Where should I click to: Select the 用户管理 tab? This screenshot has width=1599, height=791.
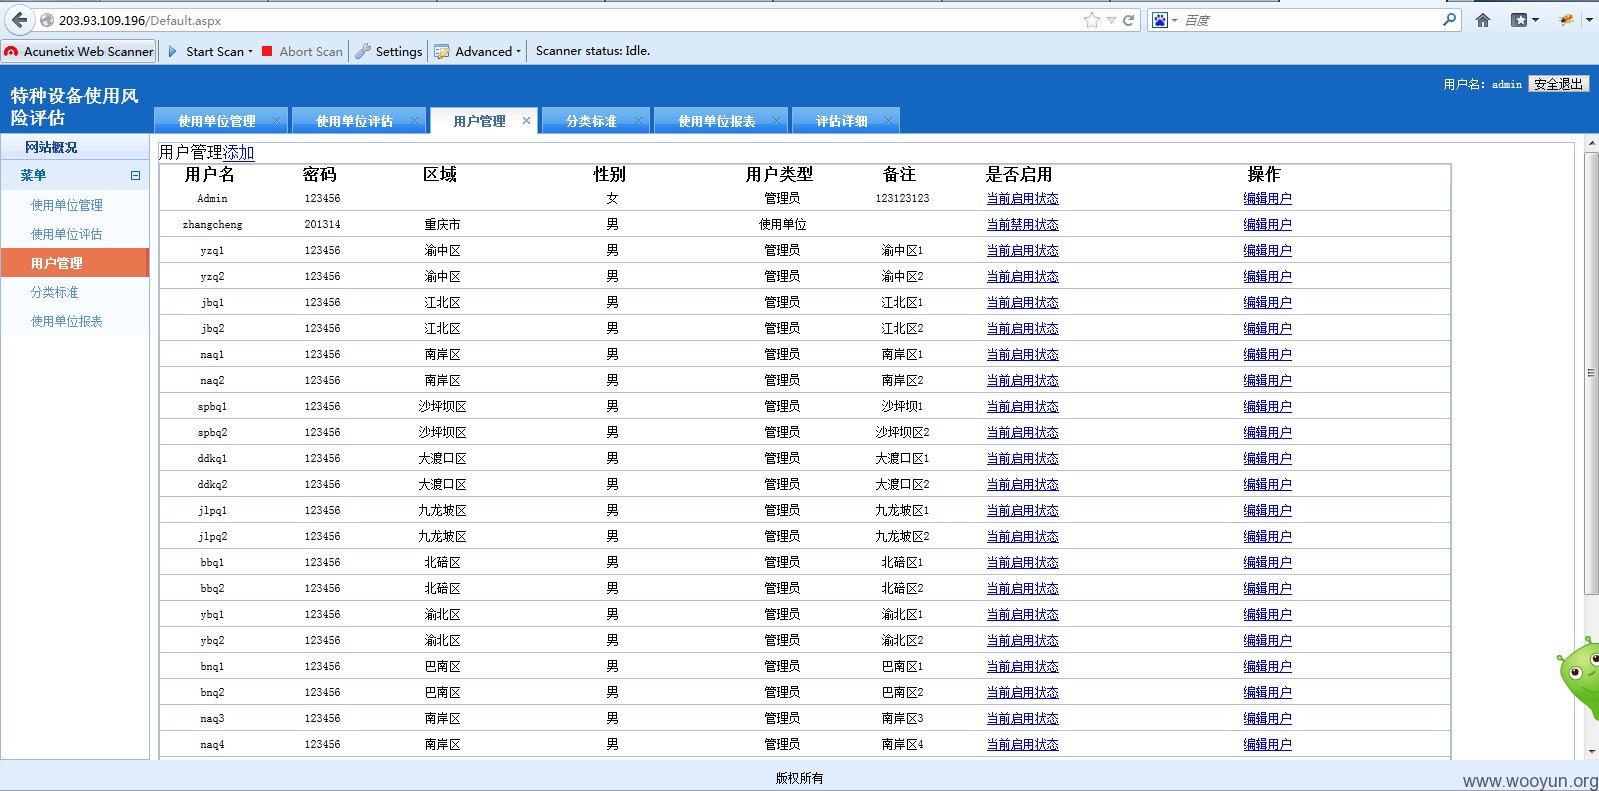pos(480,121)
